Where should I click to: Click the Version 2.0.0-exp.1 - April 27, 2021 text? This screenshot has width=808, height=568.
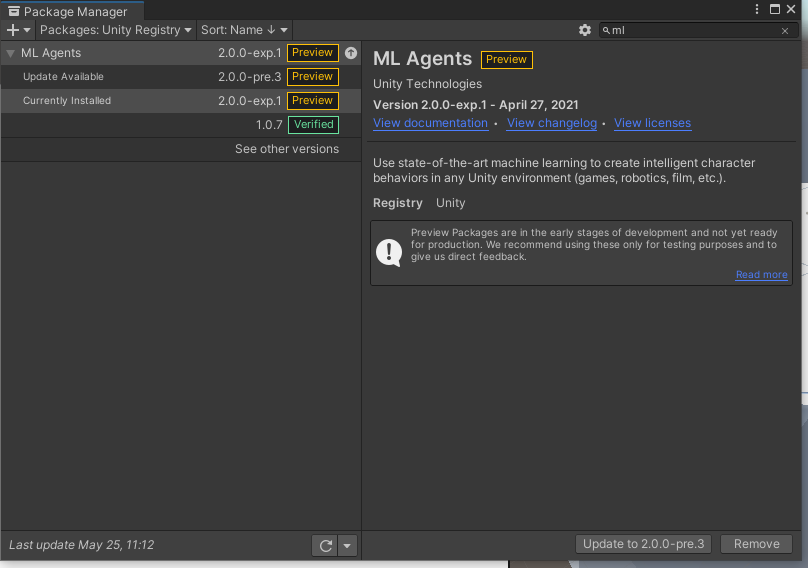(476, 105)
